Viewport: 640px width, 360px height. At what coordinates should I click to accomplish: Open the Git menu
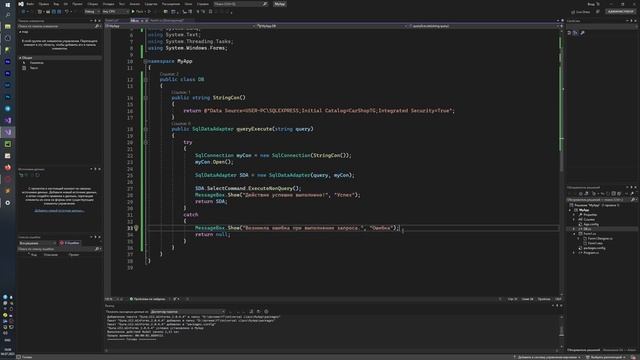pos(66,4)
